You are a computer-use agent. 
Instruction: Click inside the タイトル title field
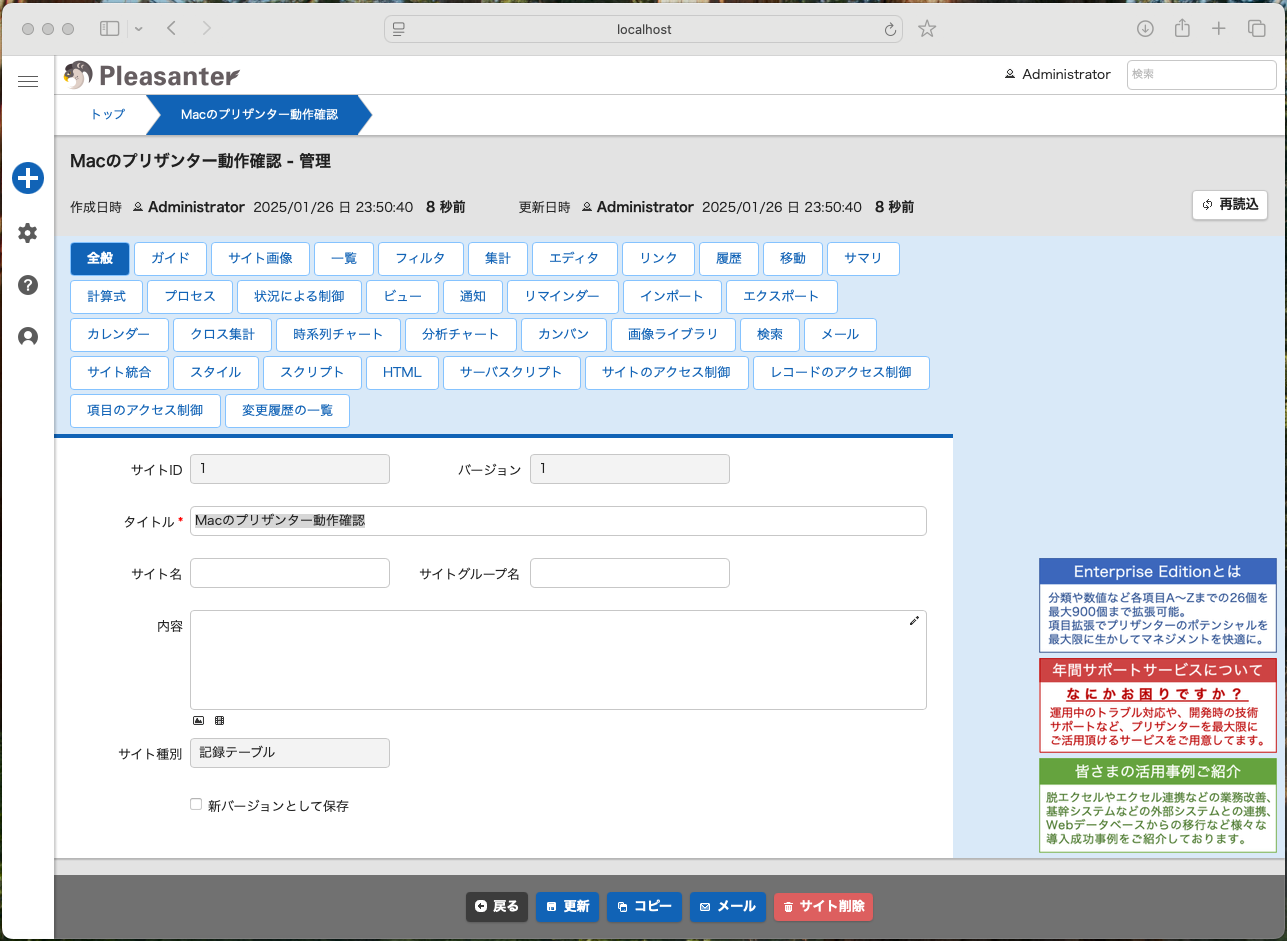click(x=558, y=520)
